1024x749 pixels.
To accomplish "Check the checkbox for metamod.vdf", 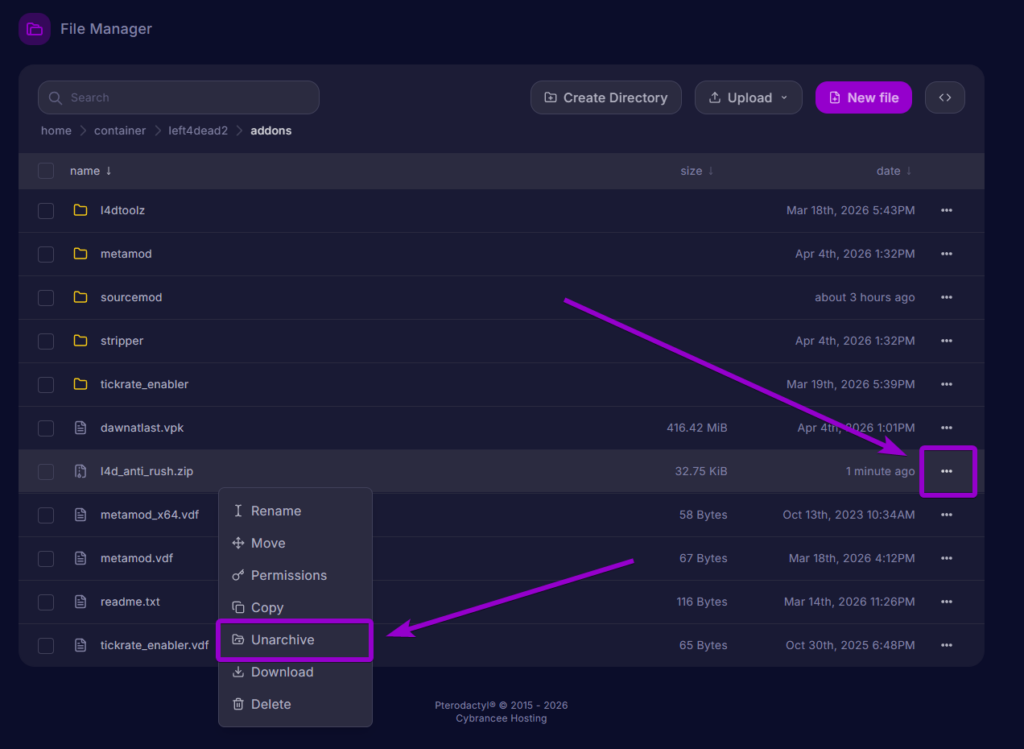I will coord(45,558).
